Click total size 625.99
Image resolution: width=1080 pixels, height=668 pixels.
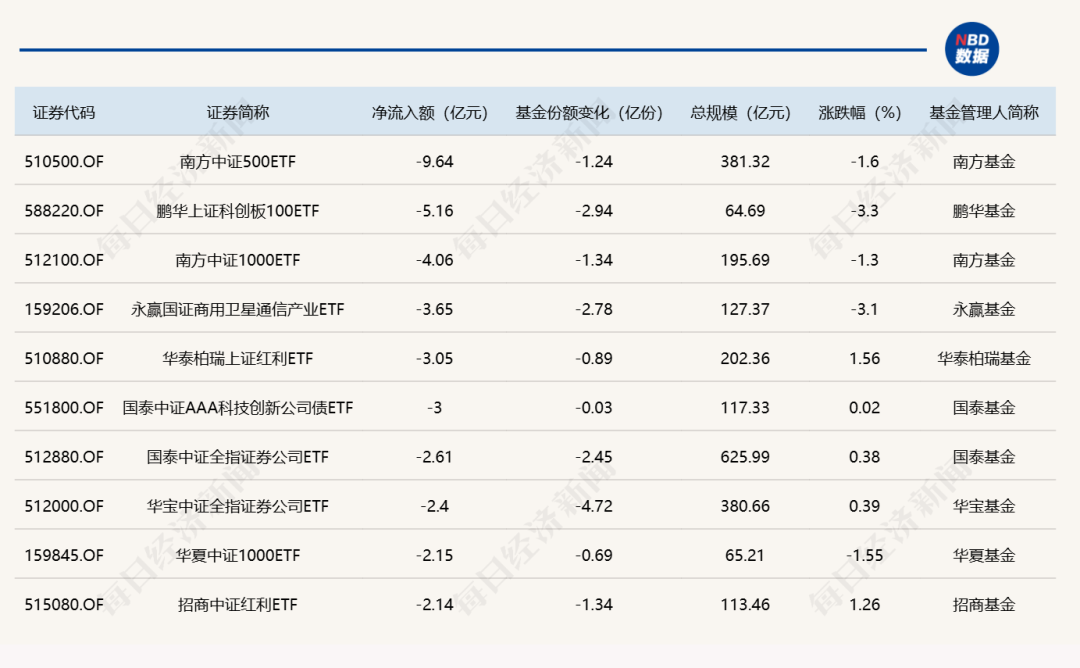(x=745, y=457)
